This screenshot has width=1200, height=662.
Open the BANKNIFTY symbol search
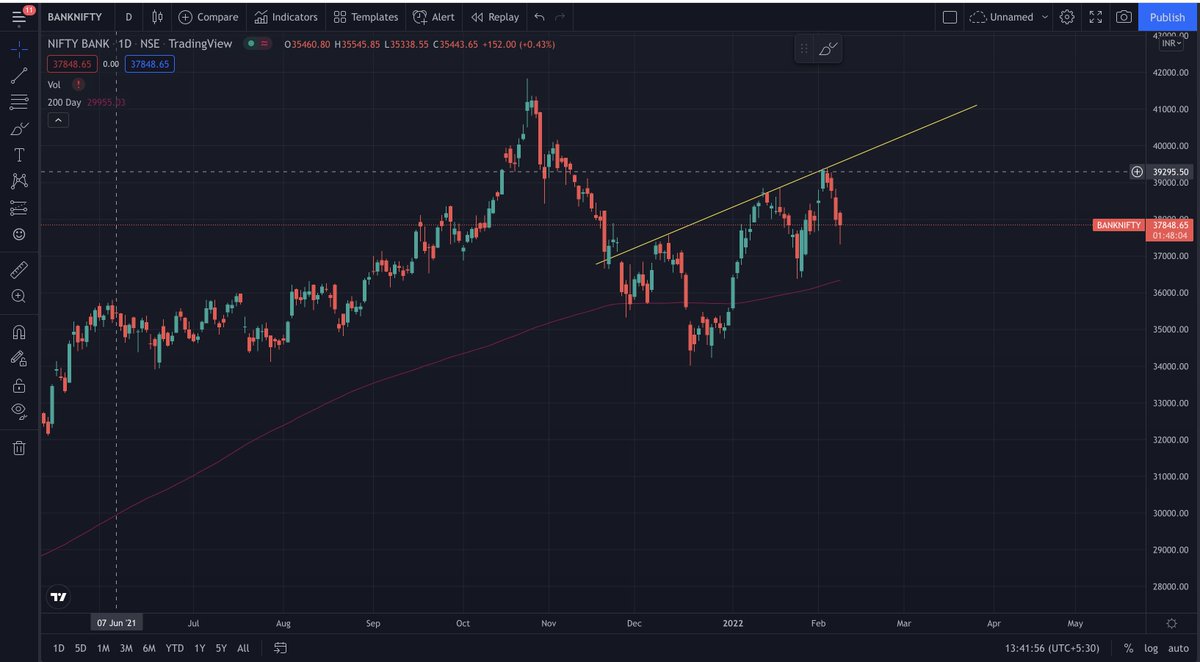click(74, 17)
